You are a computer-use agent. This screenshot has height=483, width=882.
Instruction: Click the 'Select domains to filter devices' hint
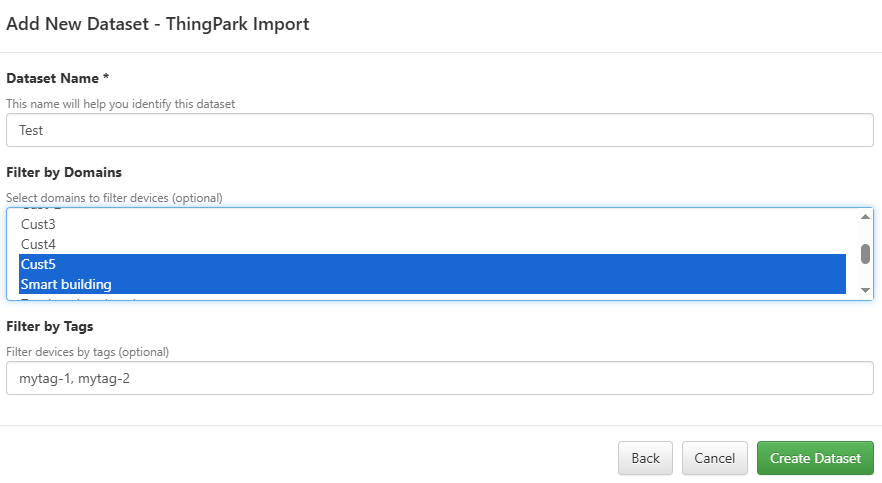point(114,197)
